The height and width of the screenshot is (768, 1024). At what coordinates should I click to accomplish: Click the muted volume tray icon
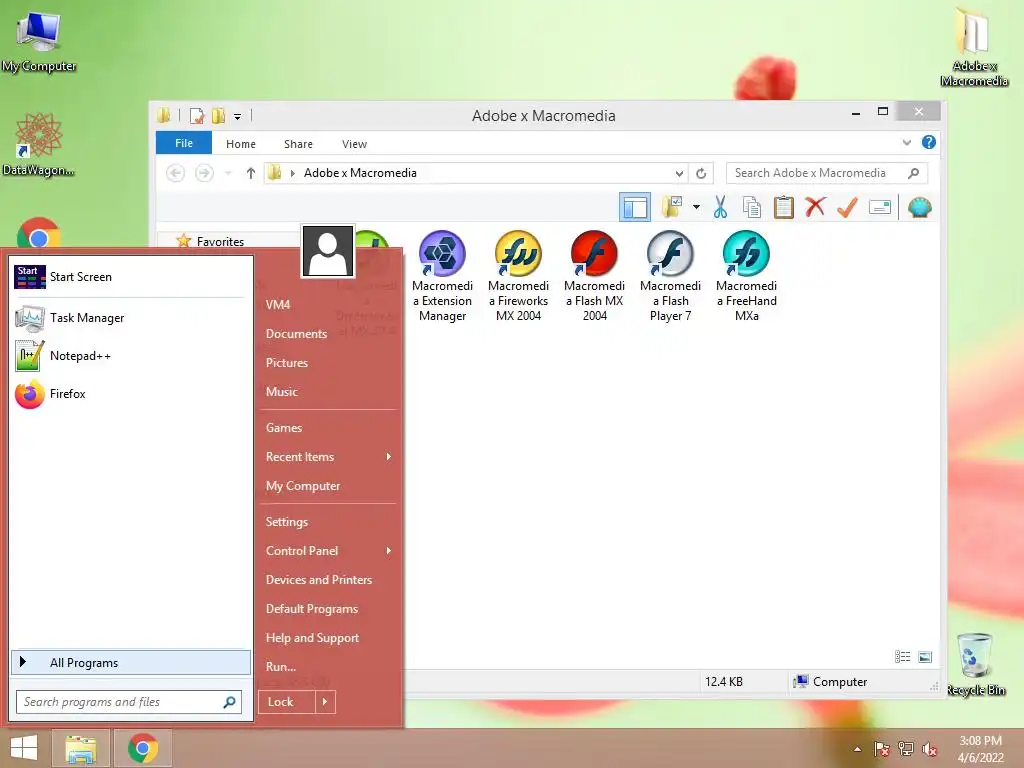(929, 749)
